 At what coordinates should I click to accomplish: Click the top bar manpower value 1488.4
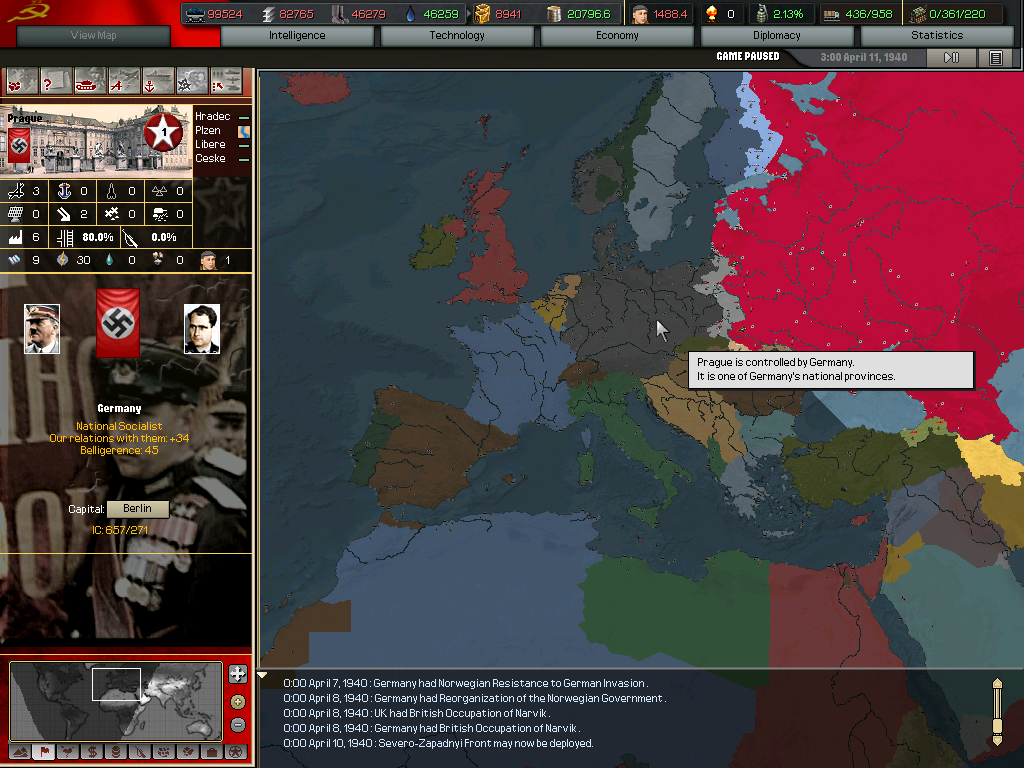tap(670, 14)
